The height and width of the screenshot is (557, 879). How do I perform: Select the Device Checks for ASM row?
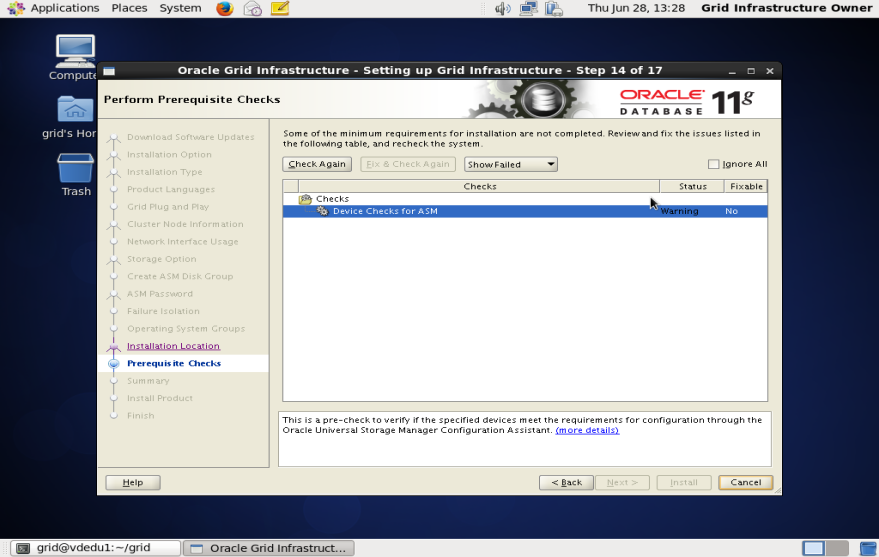[x=525, y=211]
